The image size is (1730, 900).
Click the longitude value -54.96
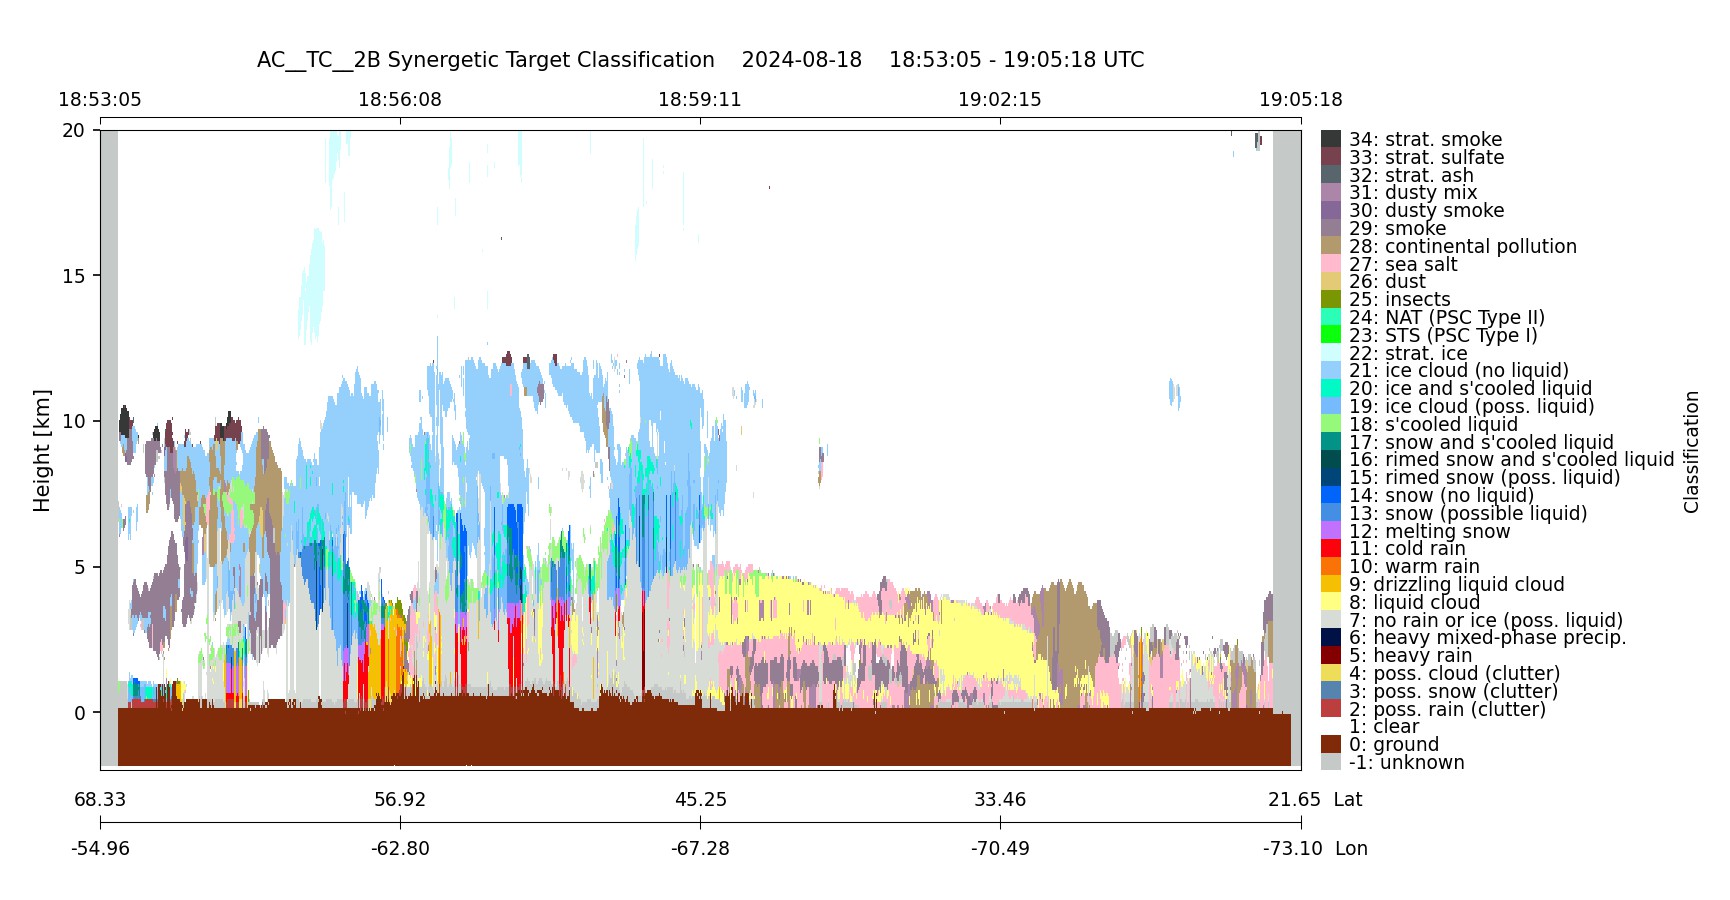(x=100, y=849)
